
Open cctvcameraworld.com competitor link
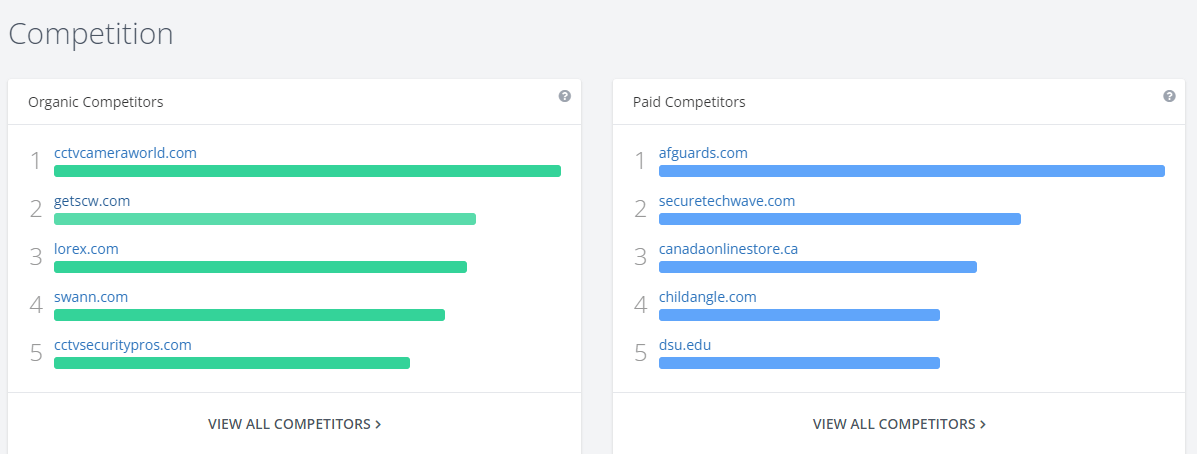pos(125,153)
